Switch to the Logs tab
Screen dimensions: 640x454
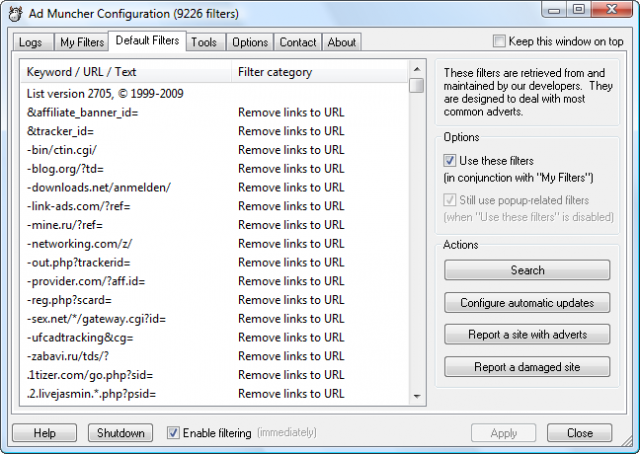[33, 42]
